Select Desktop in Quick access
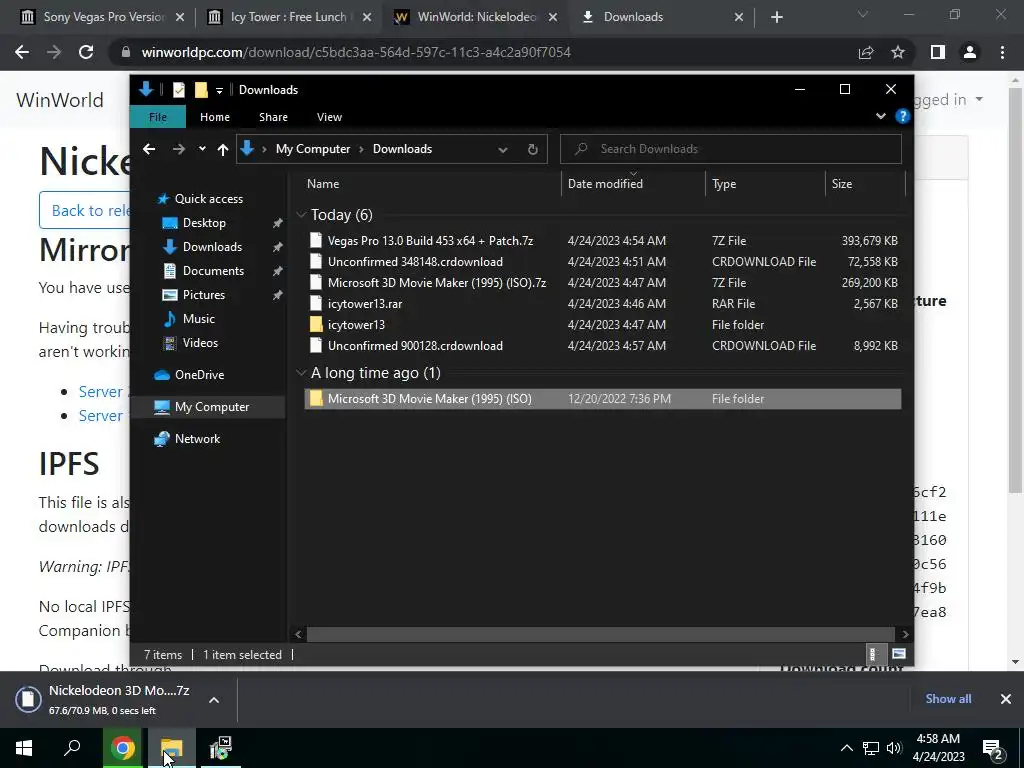1024x768 pixels. [x=204, y=223]
